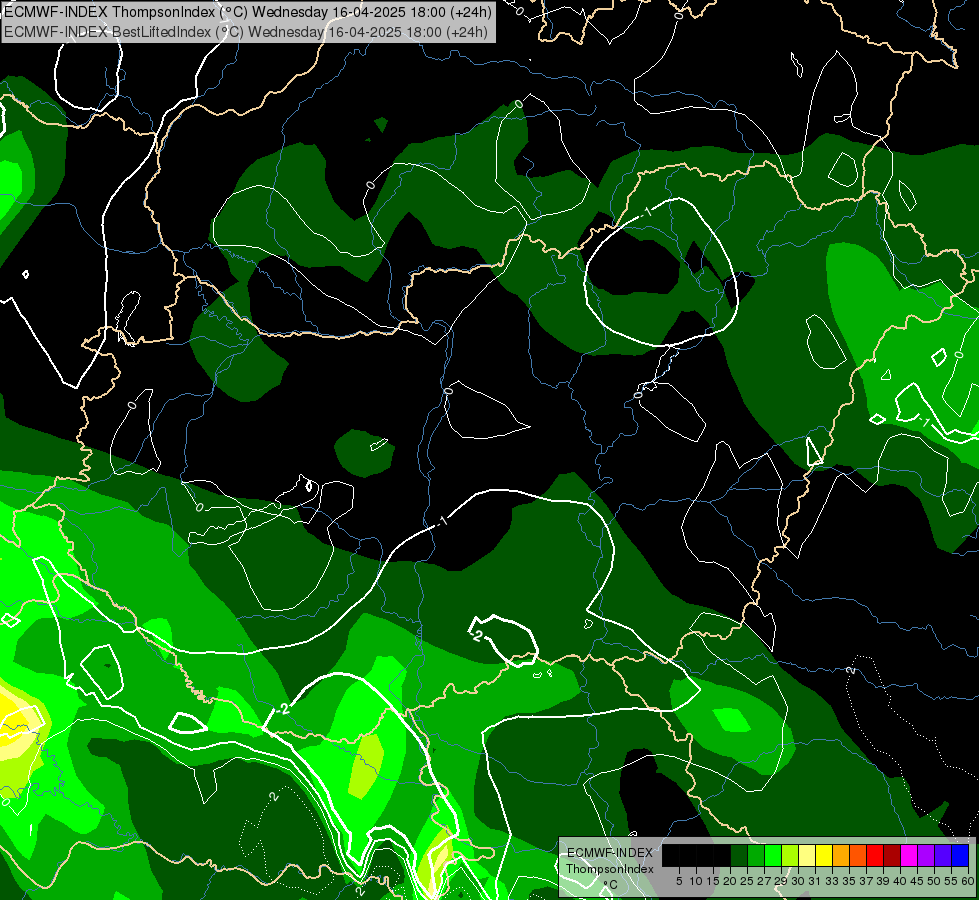Select the yellow-green 29–30 legend swatch

(790, 855)
